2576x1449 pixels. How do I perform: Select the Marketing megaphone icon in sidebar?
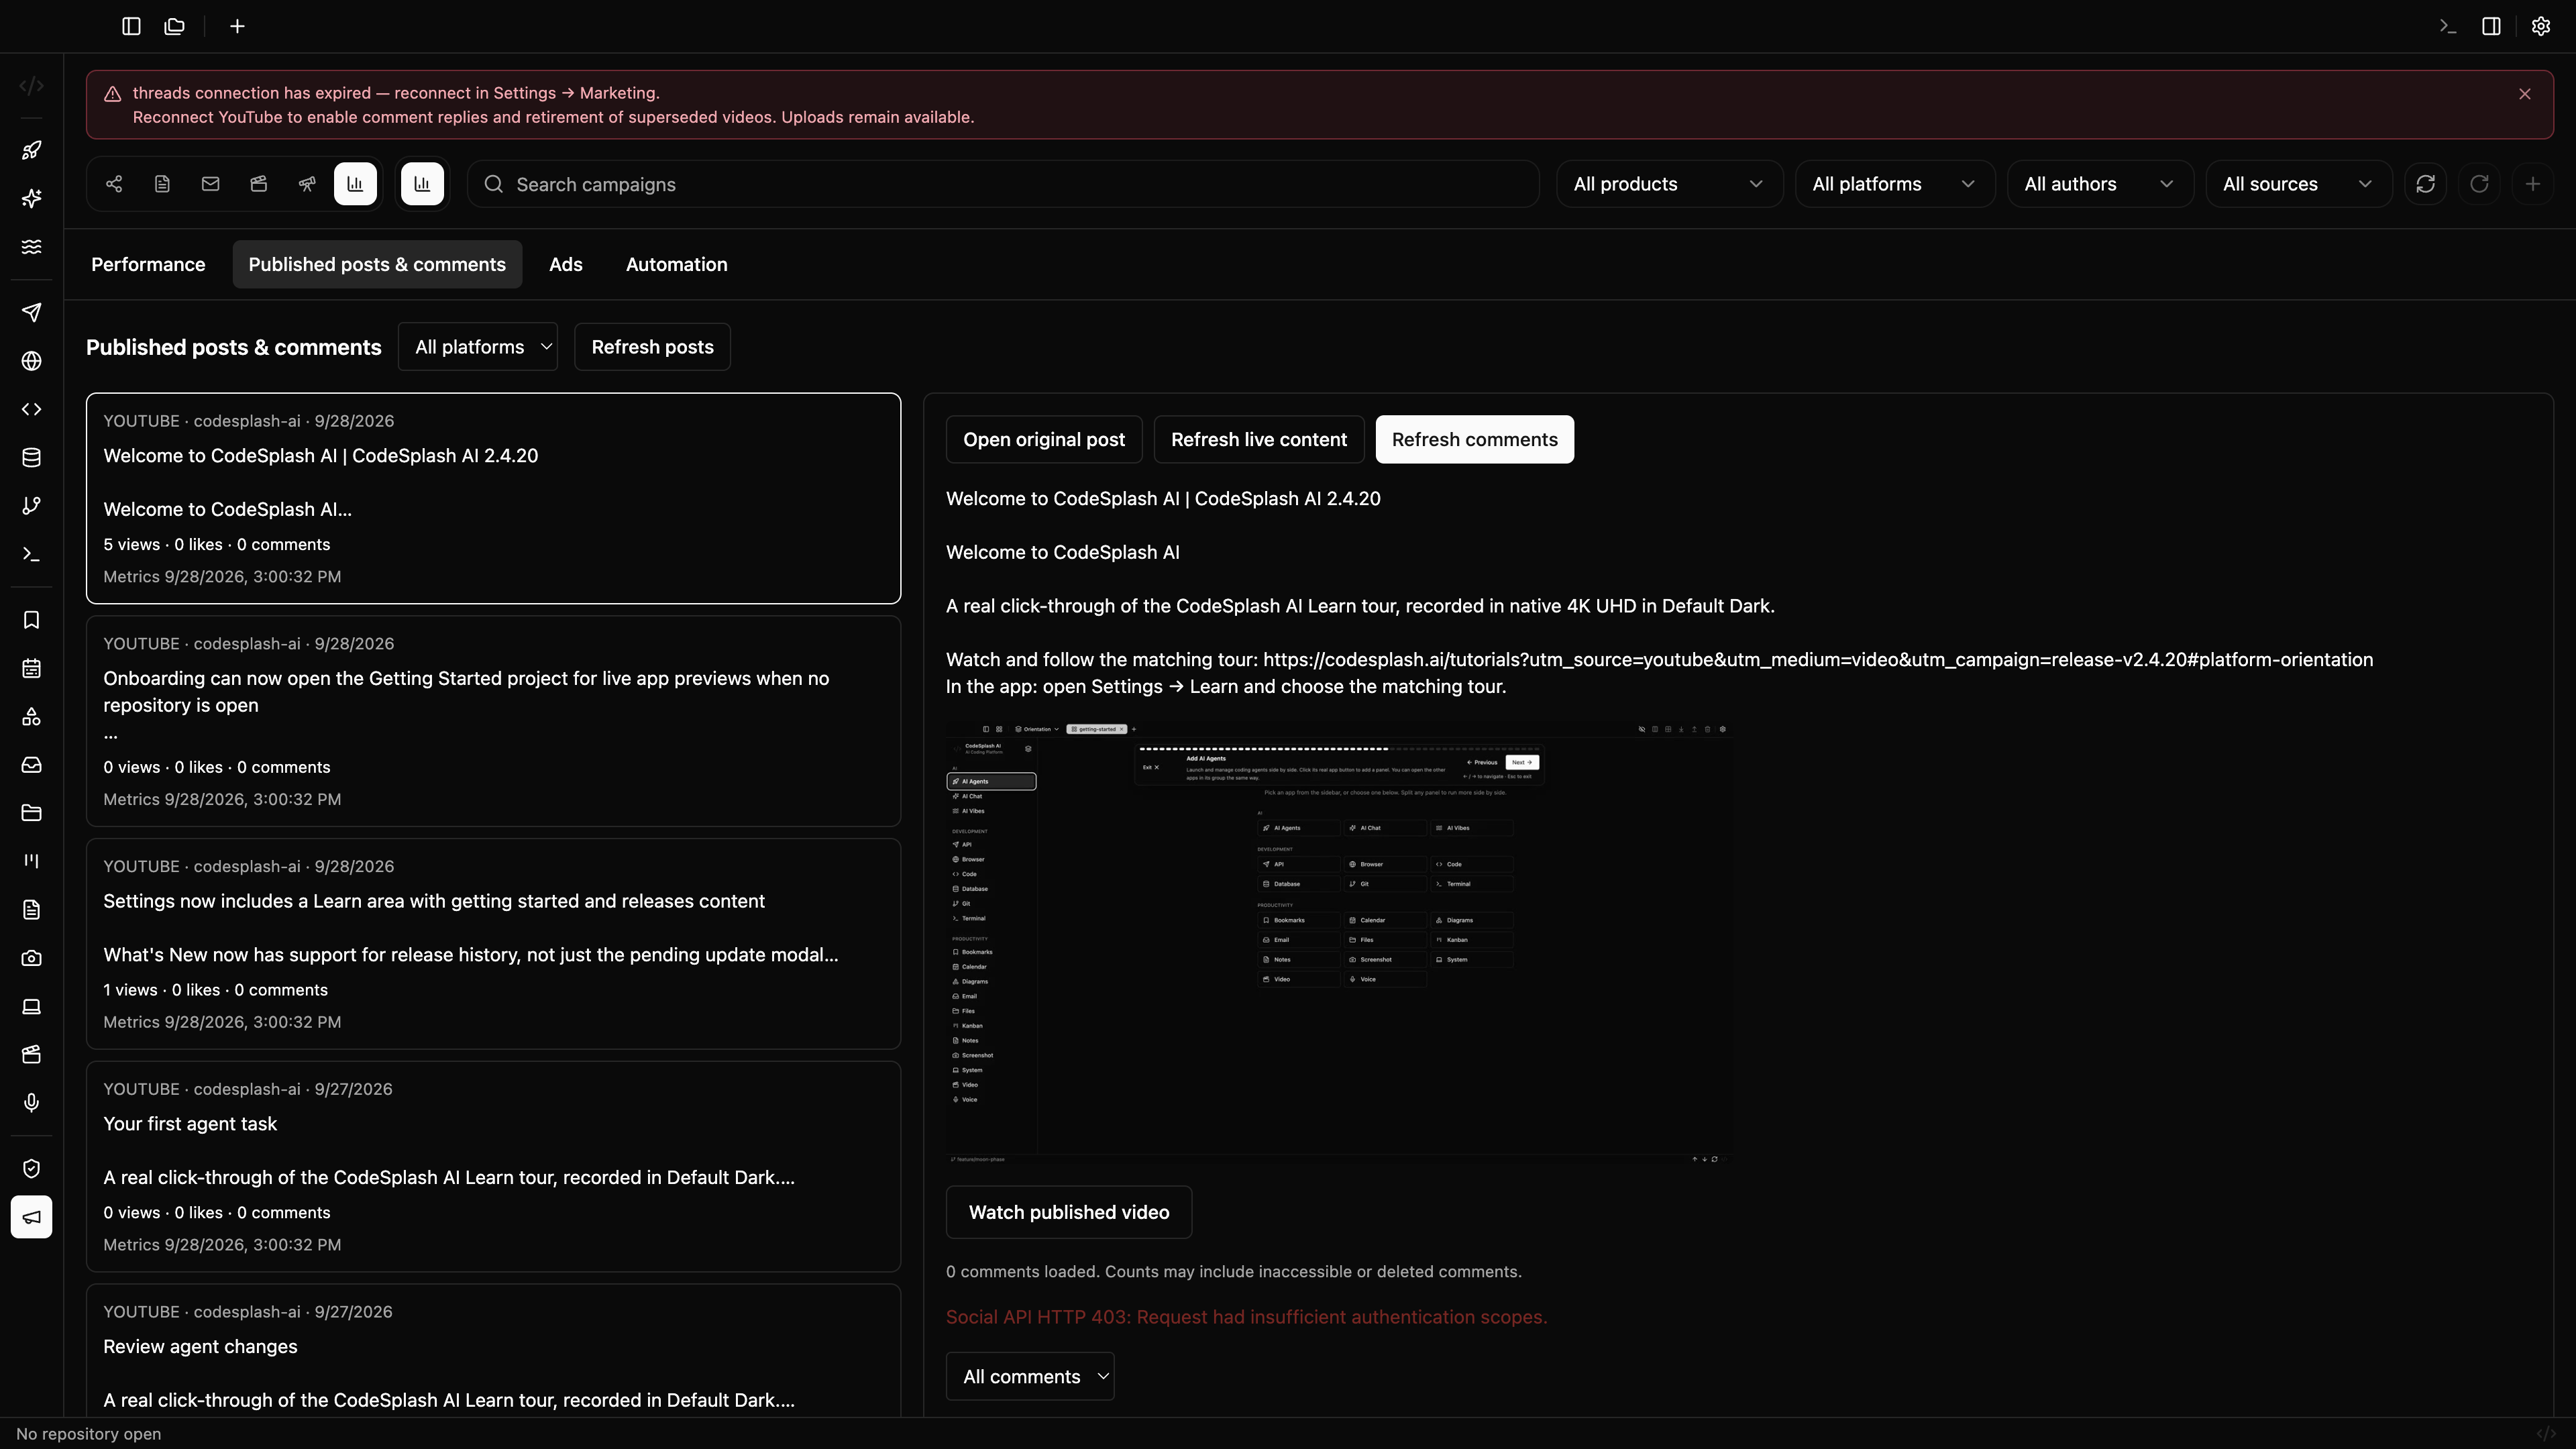tap(31, 1217)
